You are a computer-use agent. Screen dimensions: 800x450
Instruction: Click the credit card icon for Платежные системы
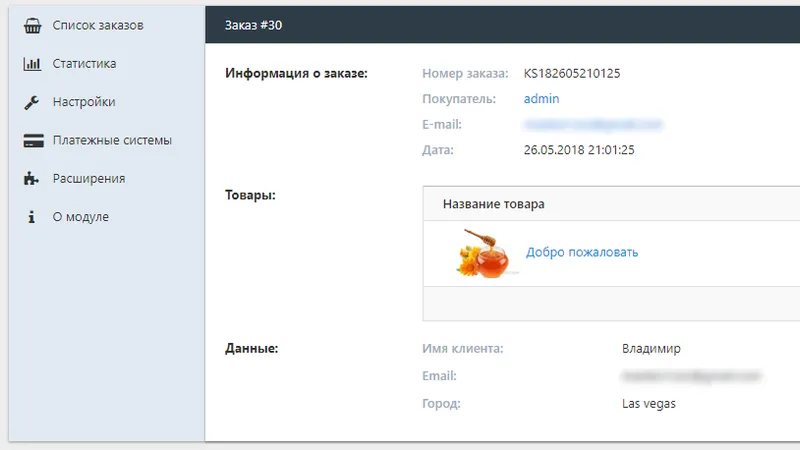point(33,140)
